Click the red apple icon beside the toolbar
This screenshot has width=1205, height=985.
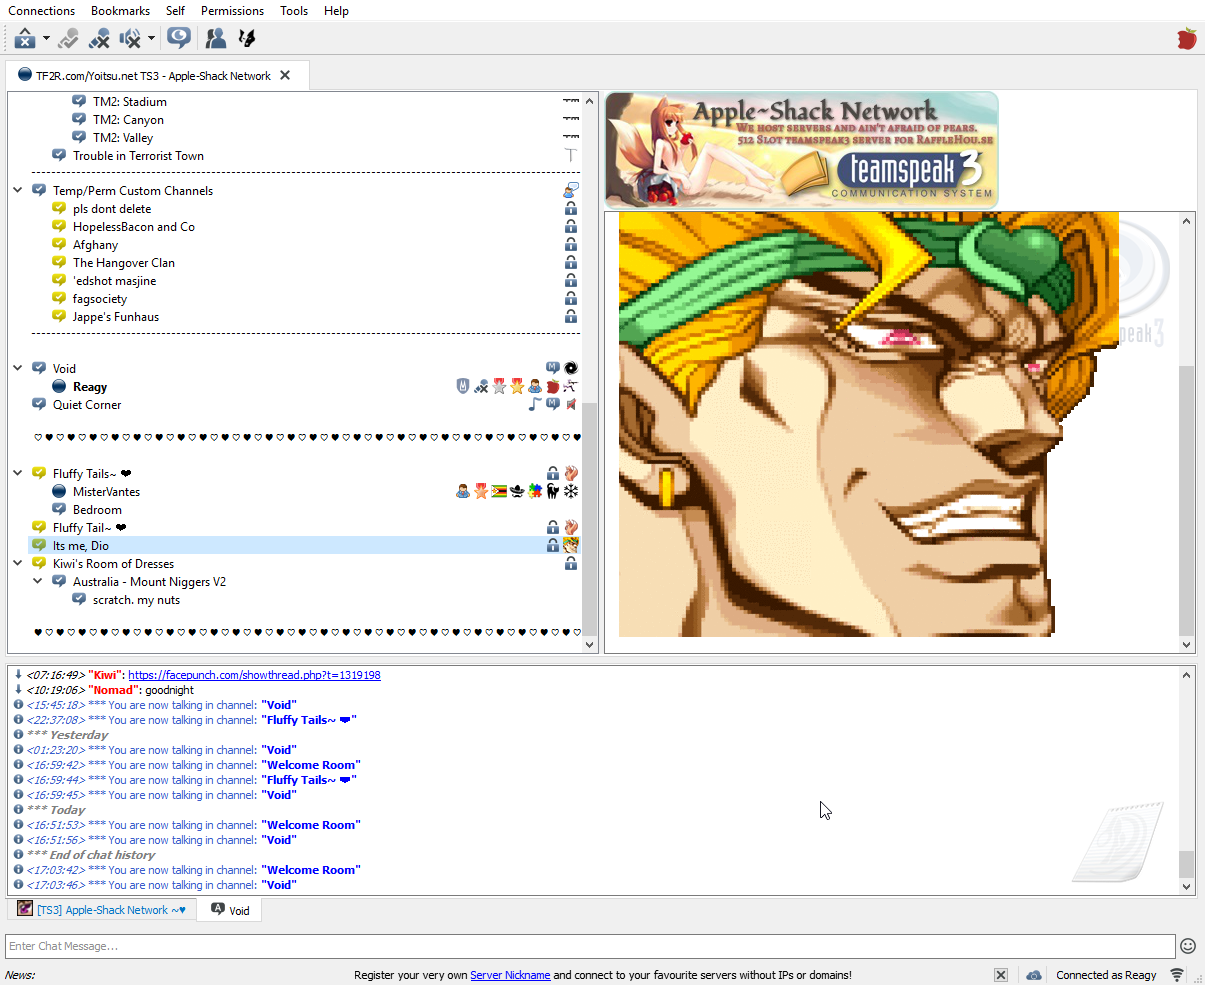point(1187,39)
